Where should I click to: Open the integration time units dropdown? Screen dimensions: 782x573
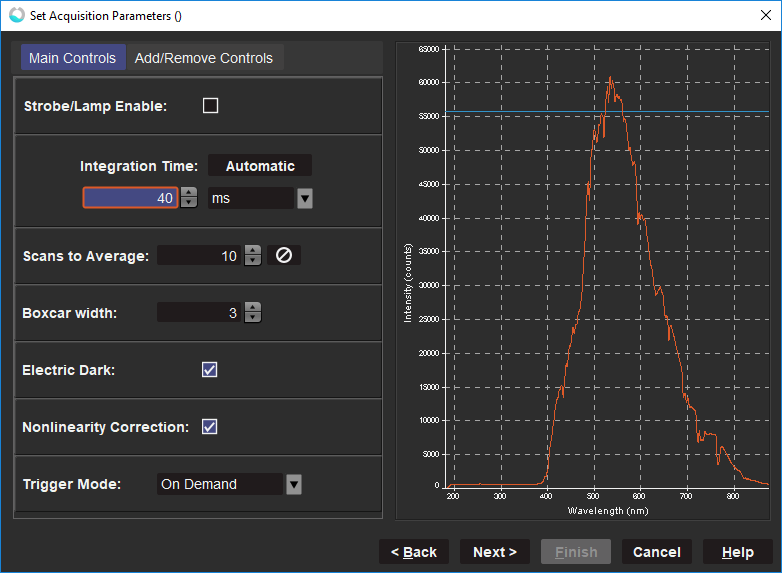coord(304,198)
